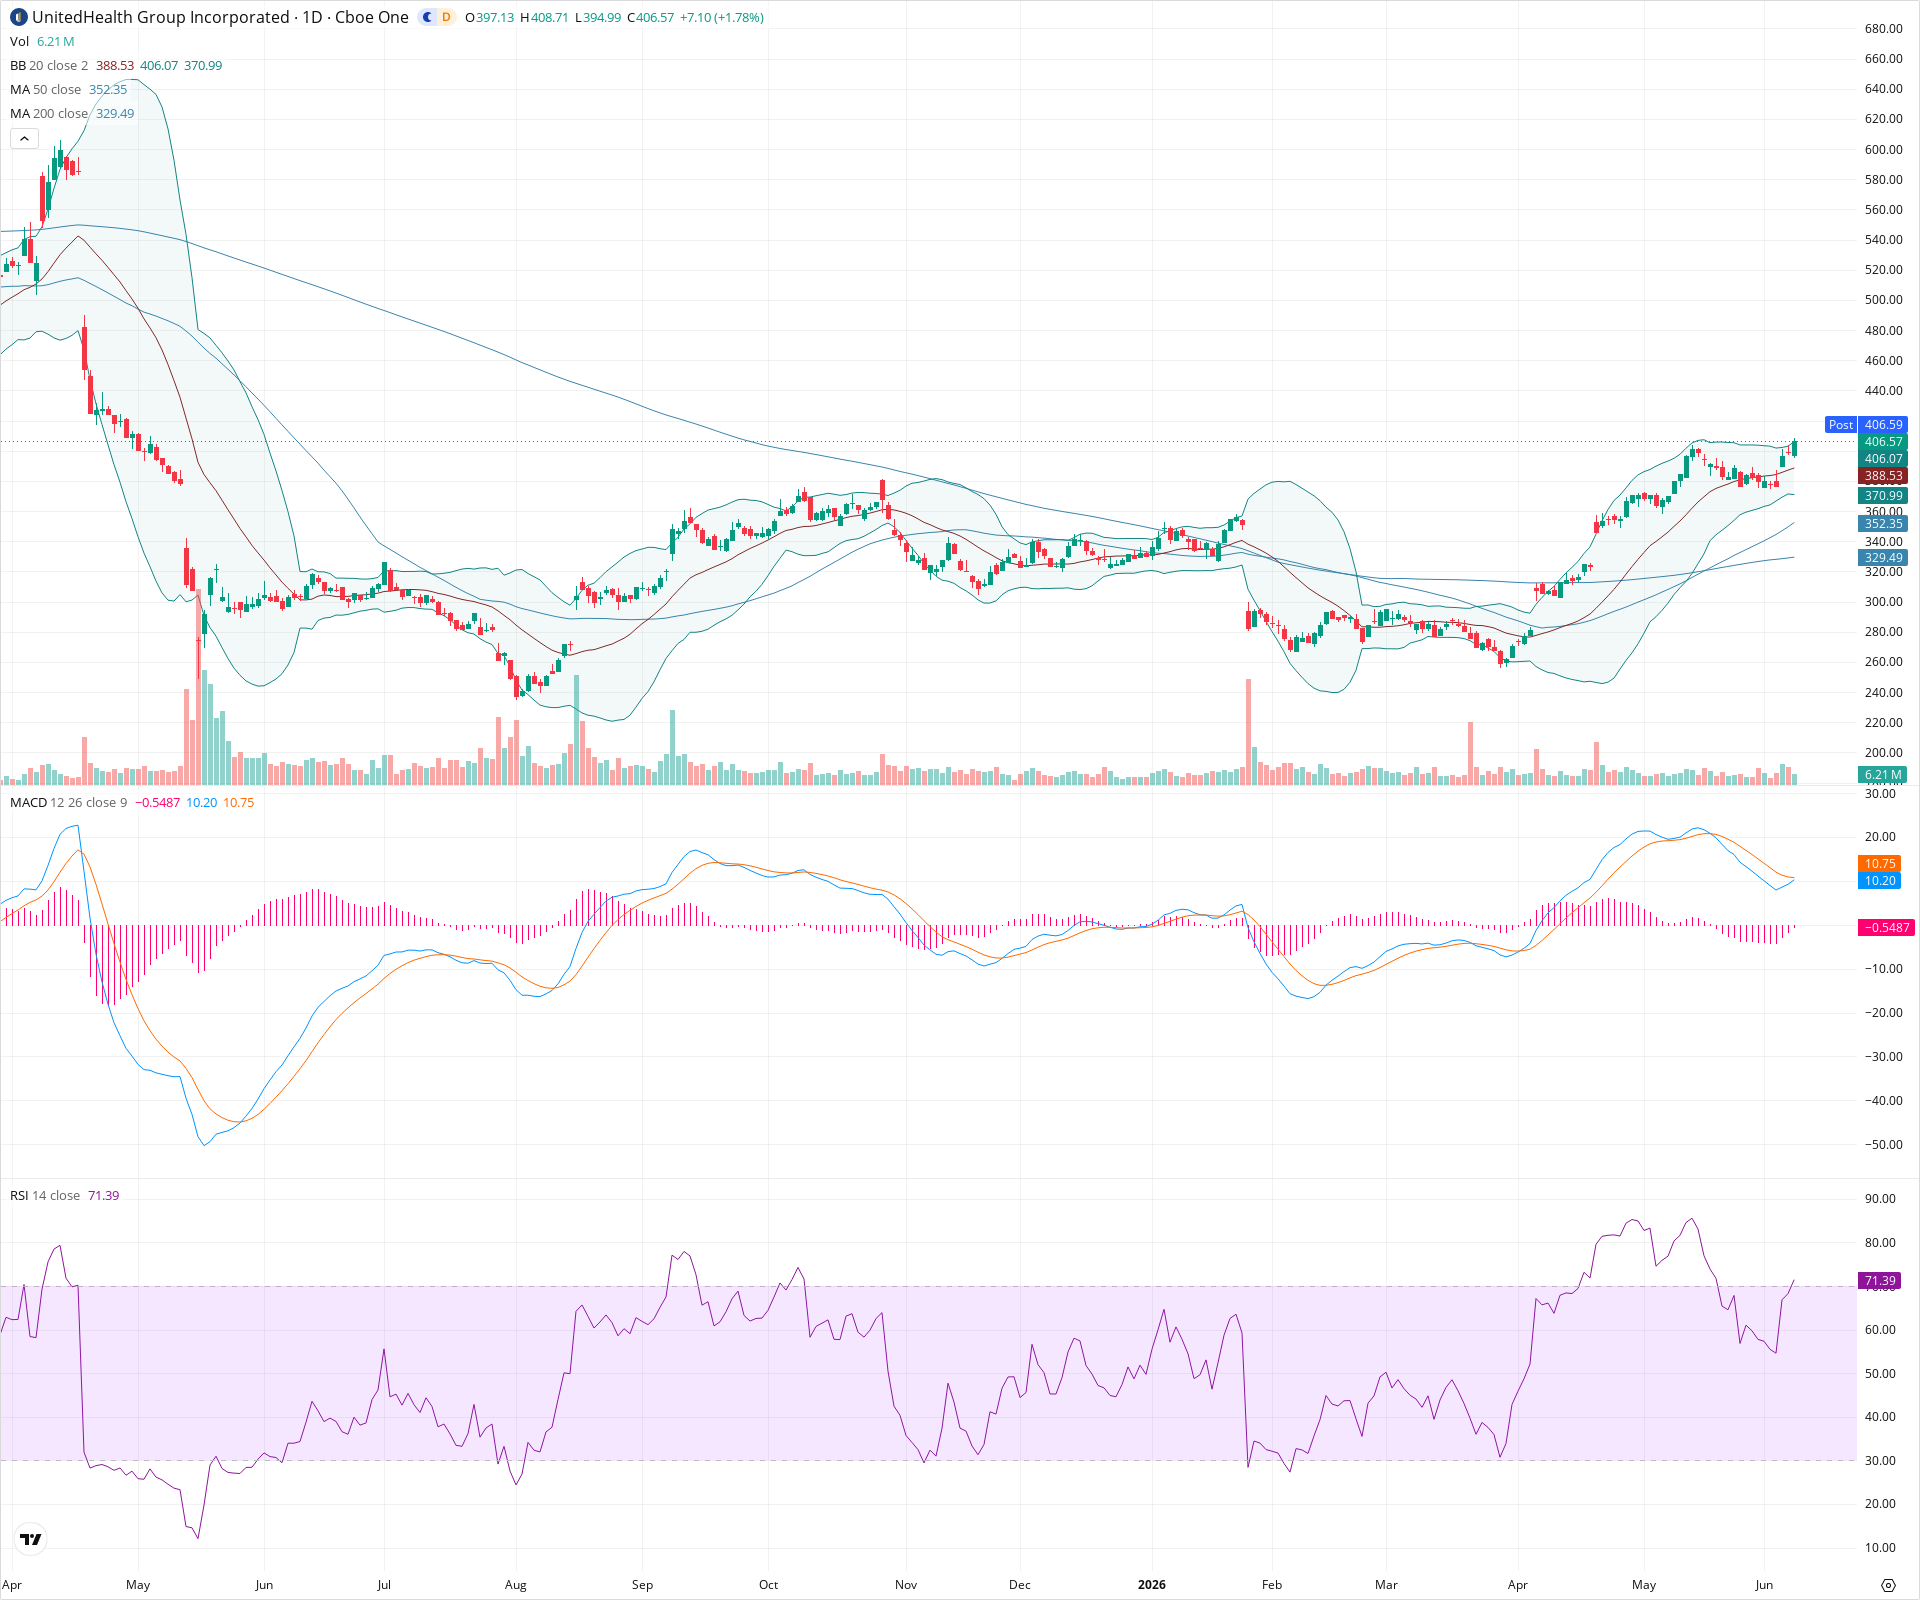Click the moon post-market session icon
Screen dimensions: 1920x1600
point(428,17)
